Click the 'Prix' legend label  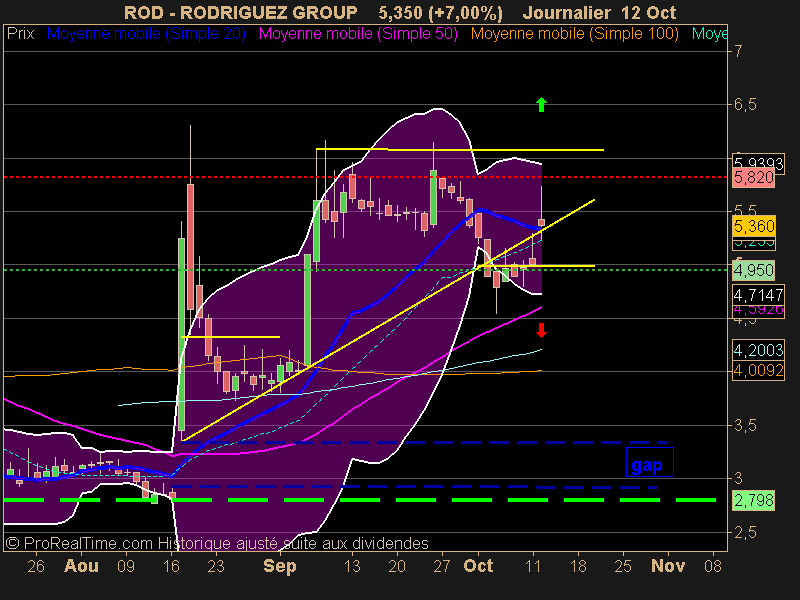(20, 34)
